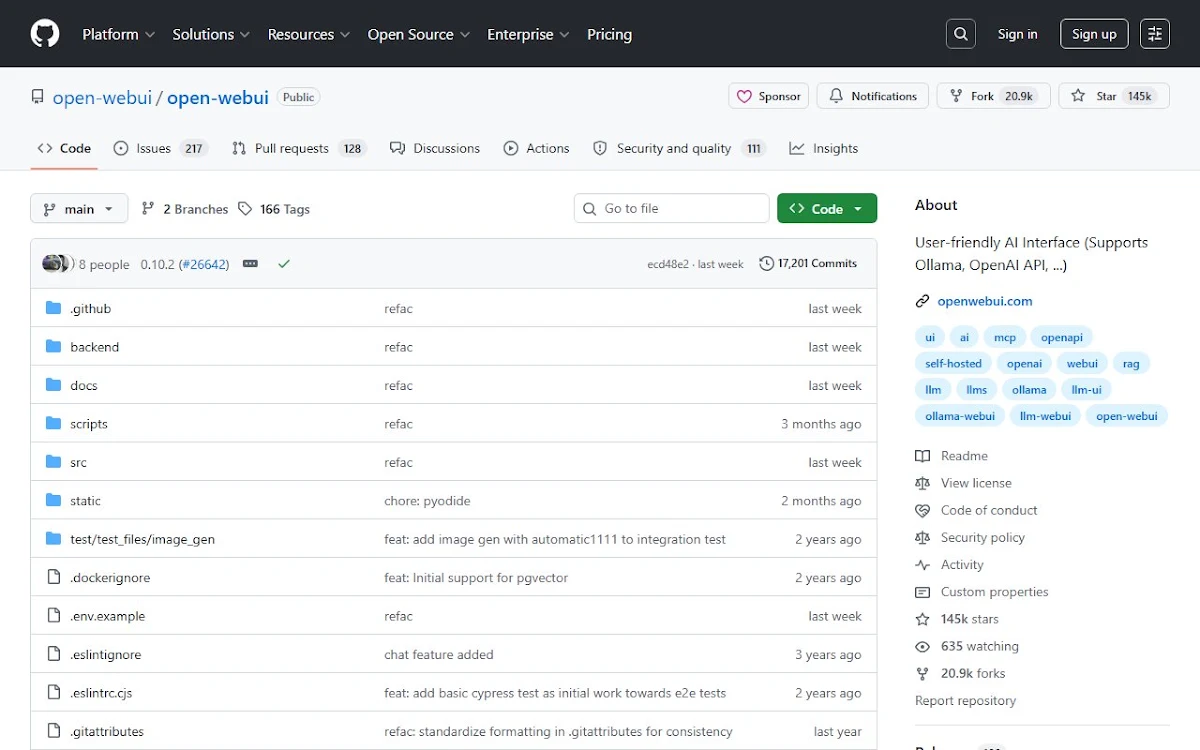Click the .github folder icon
This screenshot has width=1200, height=750.
54,309
